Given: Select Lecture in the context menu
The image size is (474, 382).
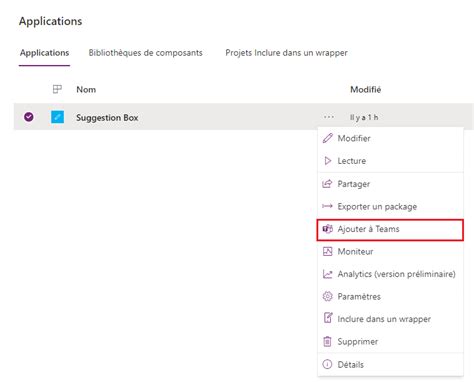Looking at the screenshot, I should [390, 161].
